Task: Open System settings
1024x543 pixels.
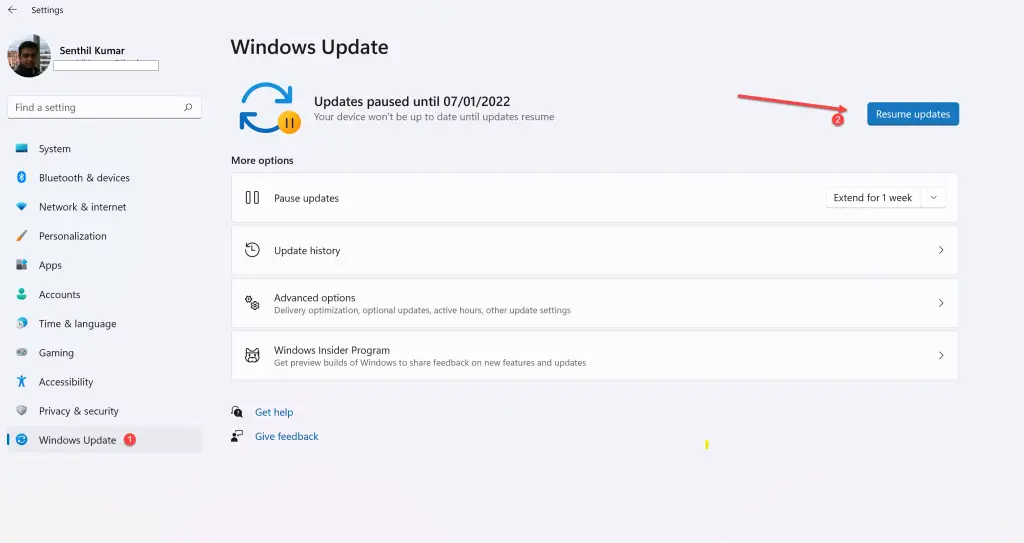Action: 104,148
